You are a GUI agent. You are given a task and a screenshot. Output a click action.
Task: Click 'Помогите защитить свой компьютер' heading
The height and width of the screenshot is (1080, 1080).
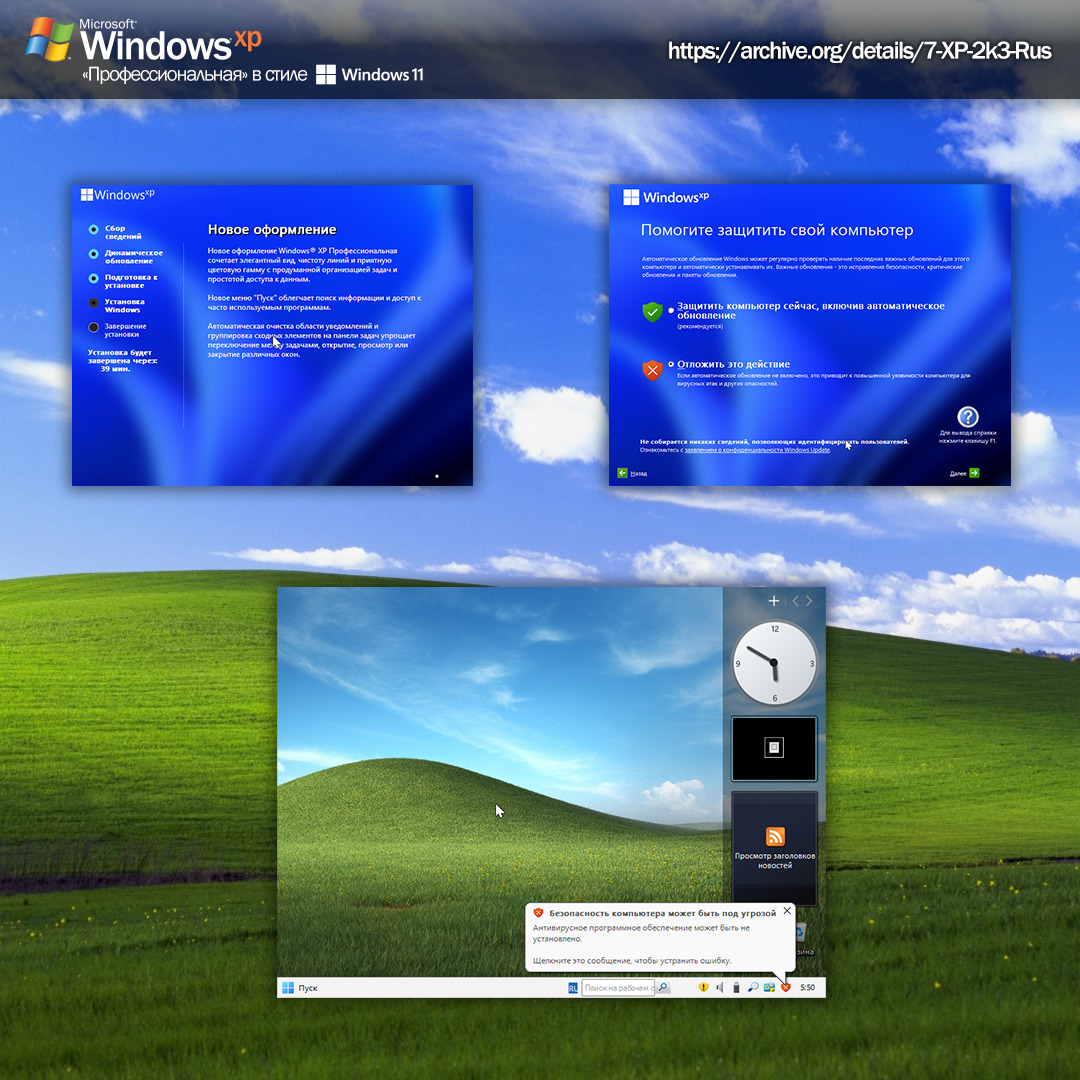pyautogui.click(x=777, y=230)
